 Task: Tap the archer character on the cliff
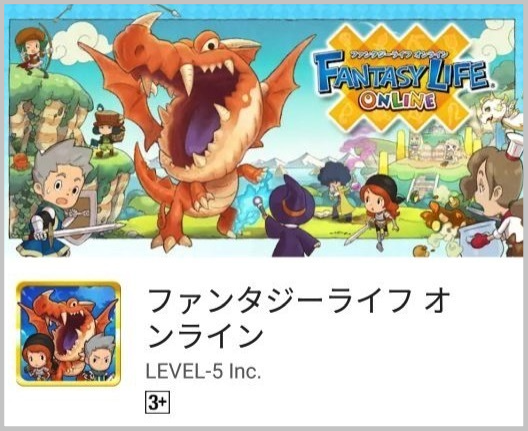34,51
